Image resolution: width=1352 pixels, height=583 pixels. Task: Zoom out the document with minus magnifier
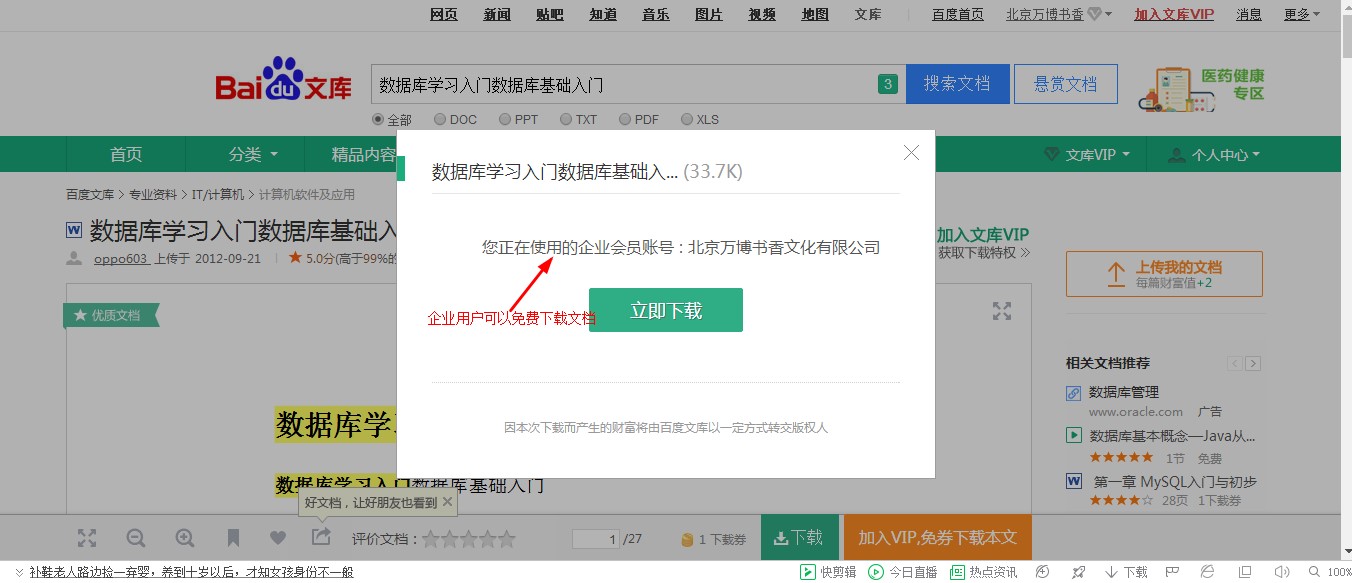[136, 538]
